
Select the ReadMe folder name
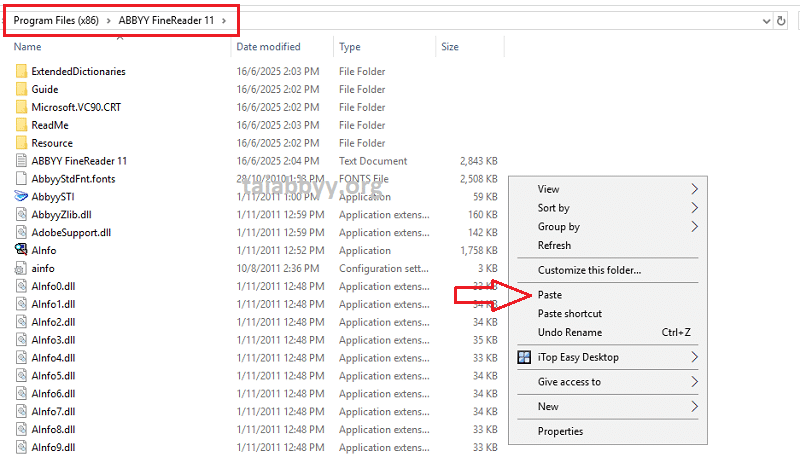click(x=50, y=125)
